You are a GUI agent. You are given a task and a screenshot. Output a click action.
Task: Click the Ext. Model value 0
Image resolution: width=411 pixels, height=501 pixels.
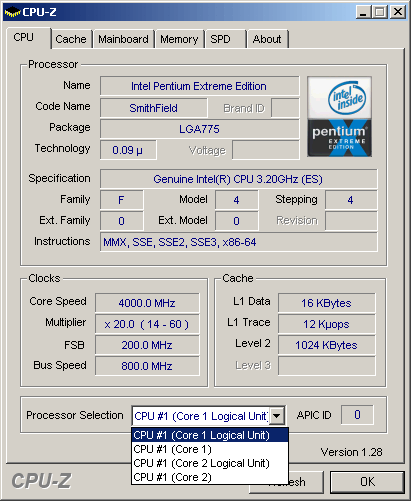[236, 221]
